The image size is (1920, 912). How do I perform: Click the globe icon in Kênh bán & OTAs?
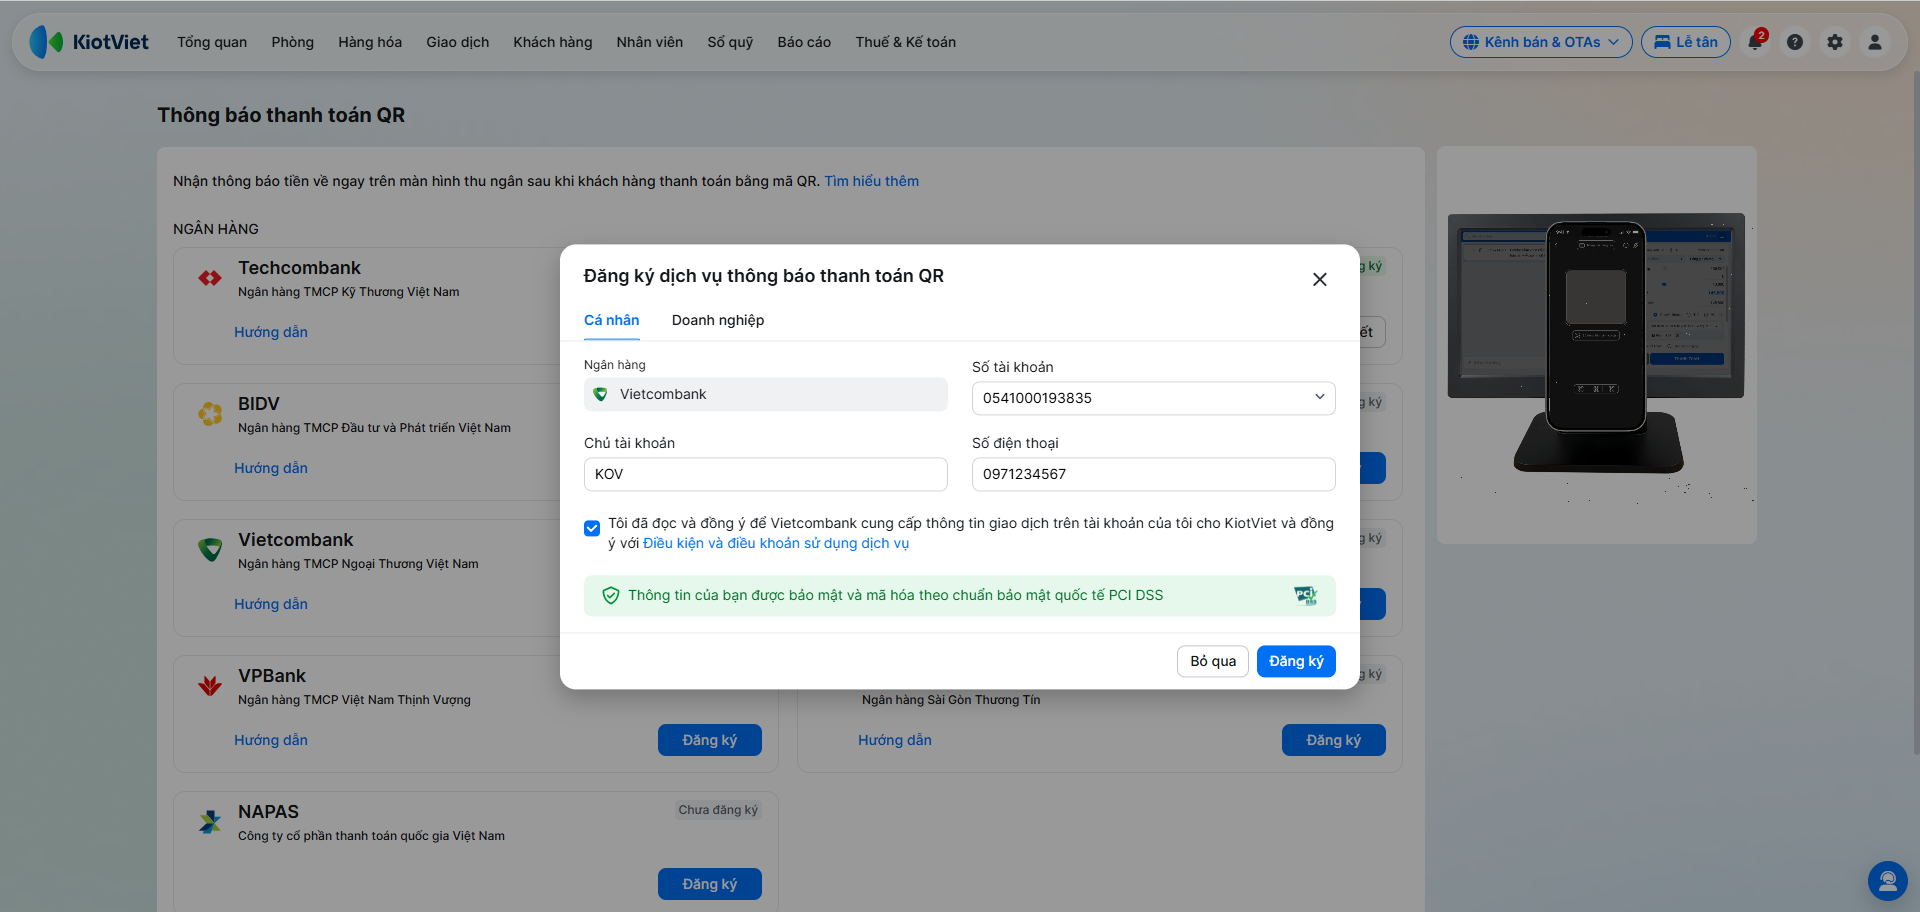(x=1471, y=42)
